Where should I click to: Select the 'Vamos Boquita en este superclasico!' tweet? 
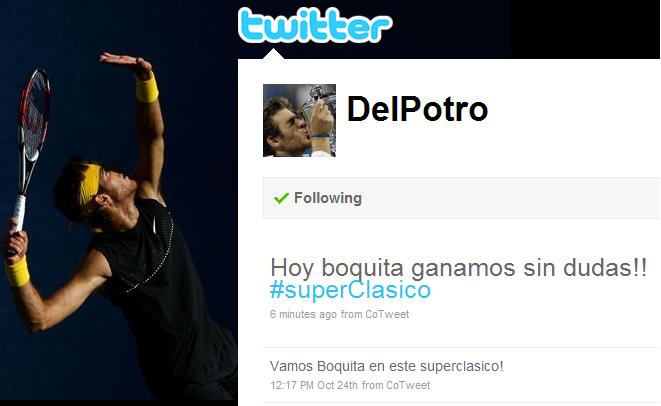387,366
